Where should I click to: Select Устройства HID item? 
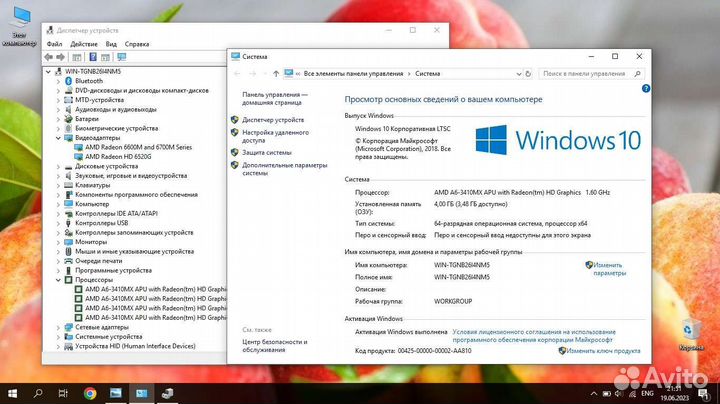[135, 346]
